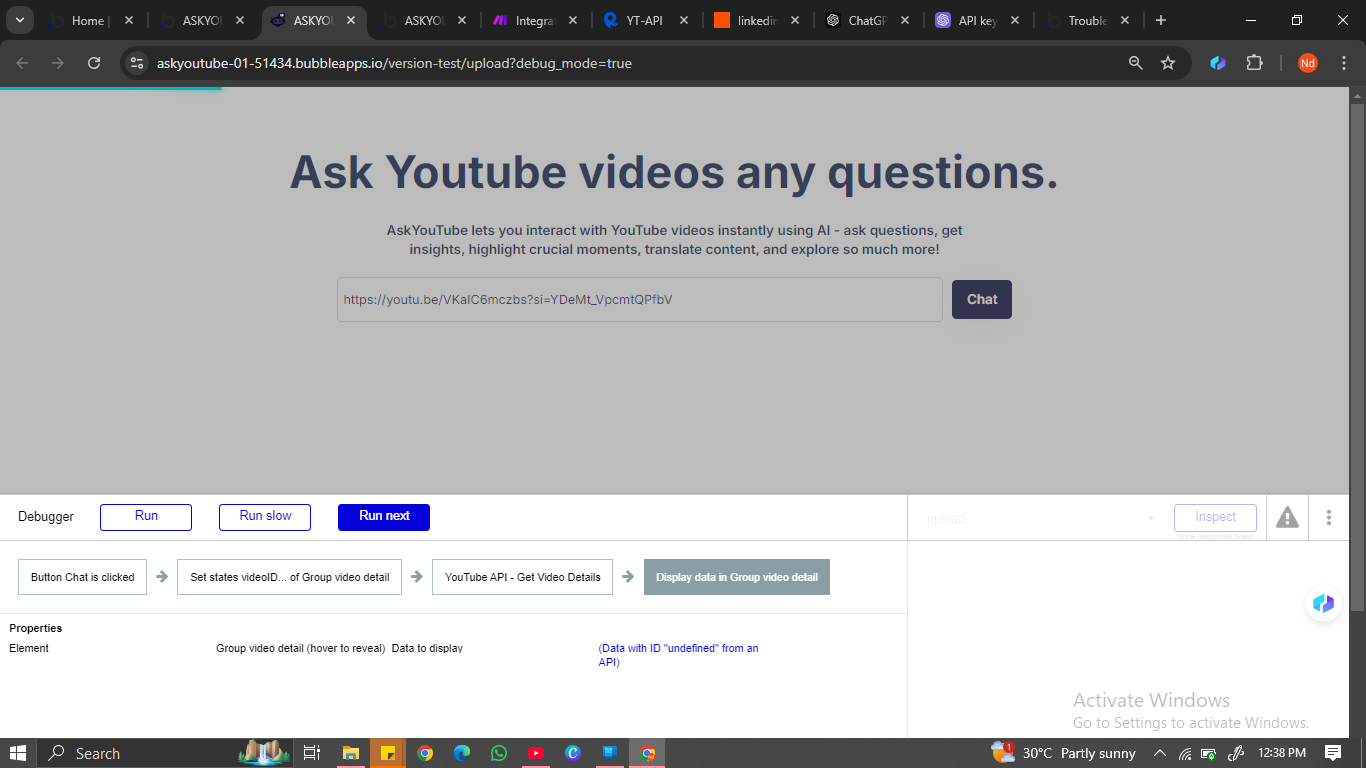Bookmark this page with the star icon
The height and width of the screenshot is (768, 1366).
click(x=1168, y=63)
